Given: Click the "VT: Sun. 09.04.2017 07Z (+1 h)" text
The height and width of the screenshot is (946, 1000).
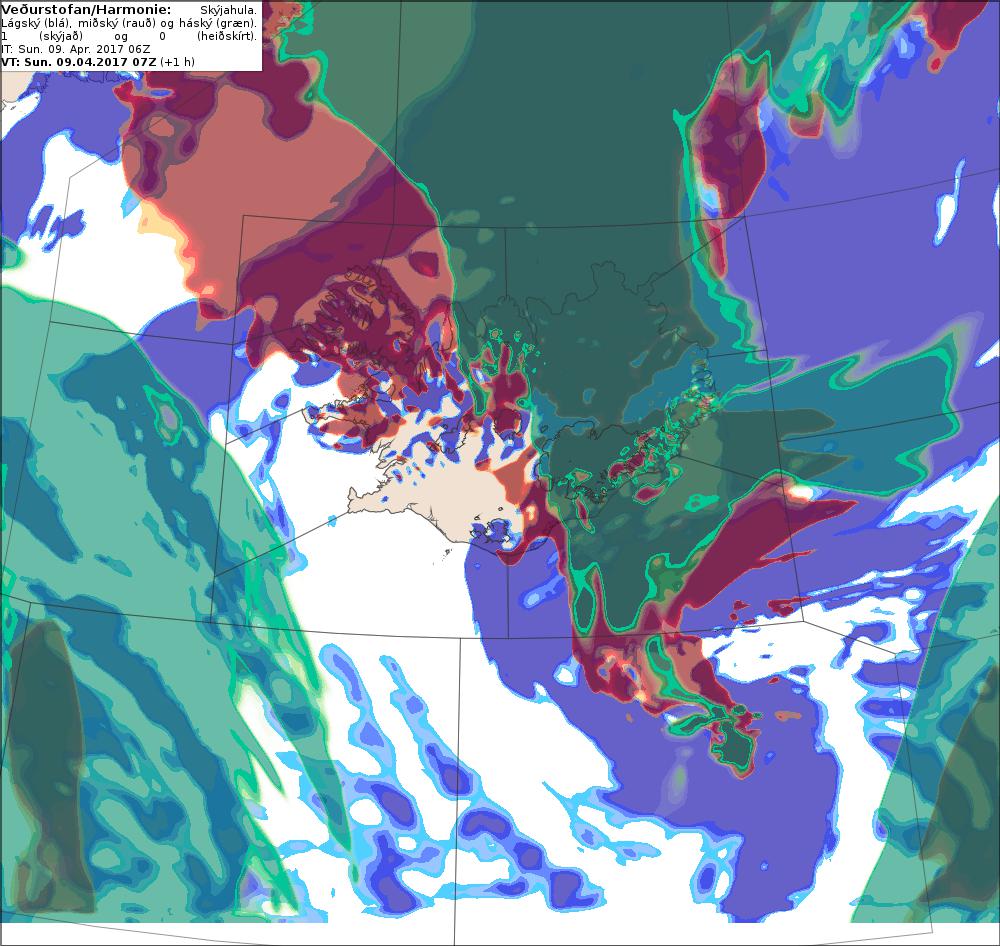Looking at the screenshot, I should (x=98, y=62).
